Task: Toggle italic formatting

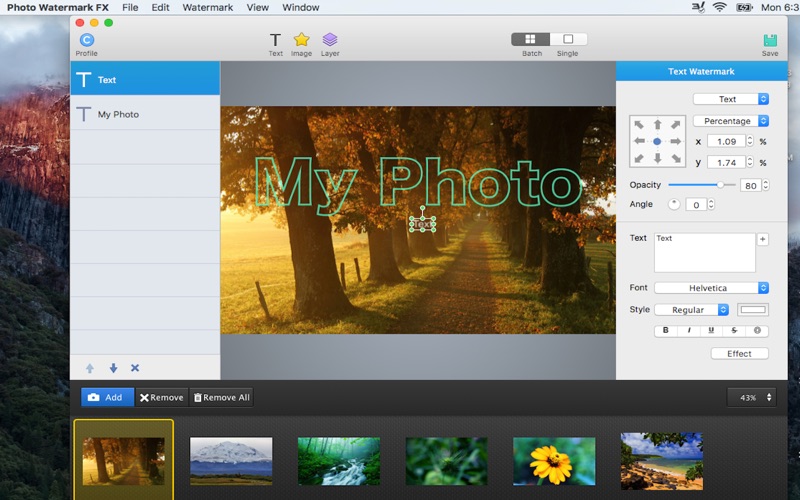Action: pyautogui.click(x=689, y=331)
